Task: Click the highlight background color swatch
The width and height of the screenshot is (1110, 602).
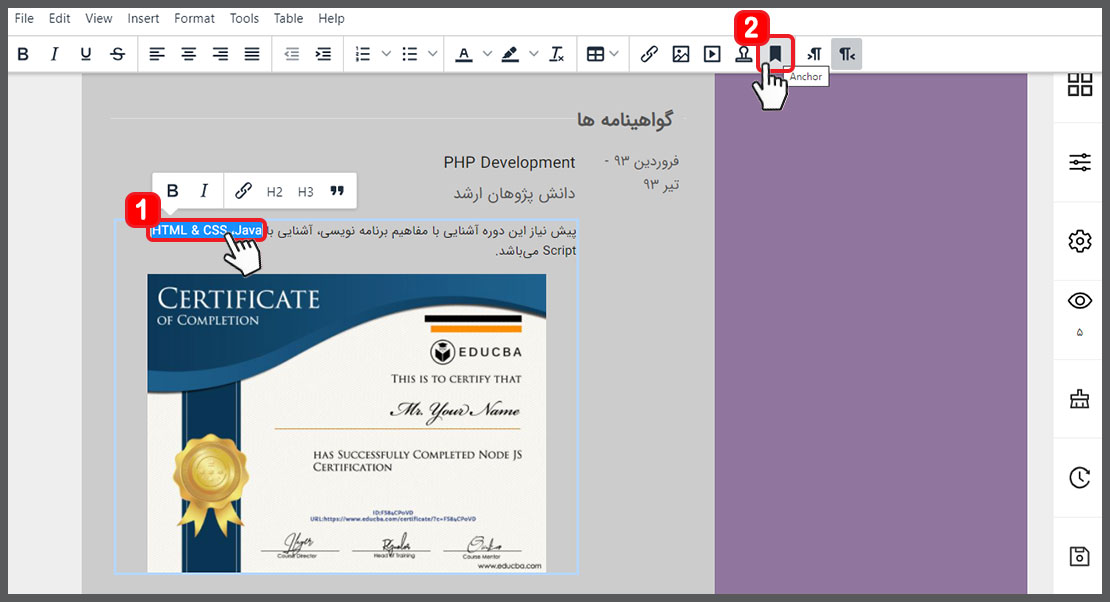Action: [x=511, y=54]
